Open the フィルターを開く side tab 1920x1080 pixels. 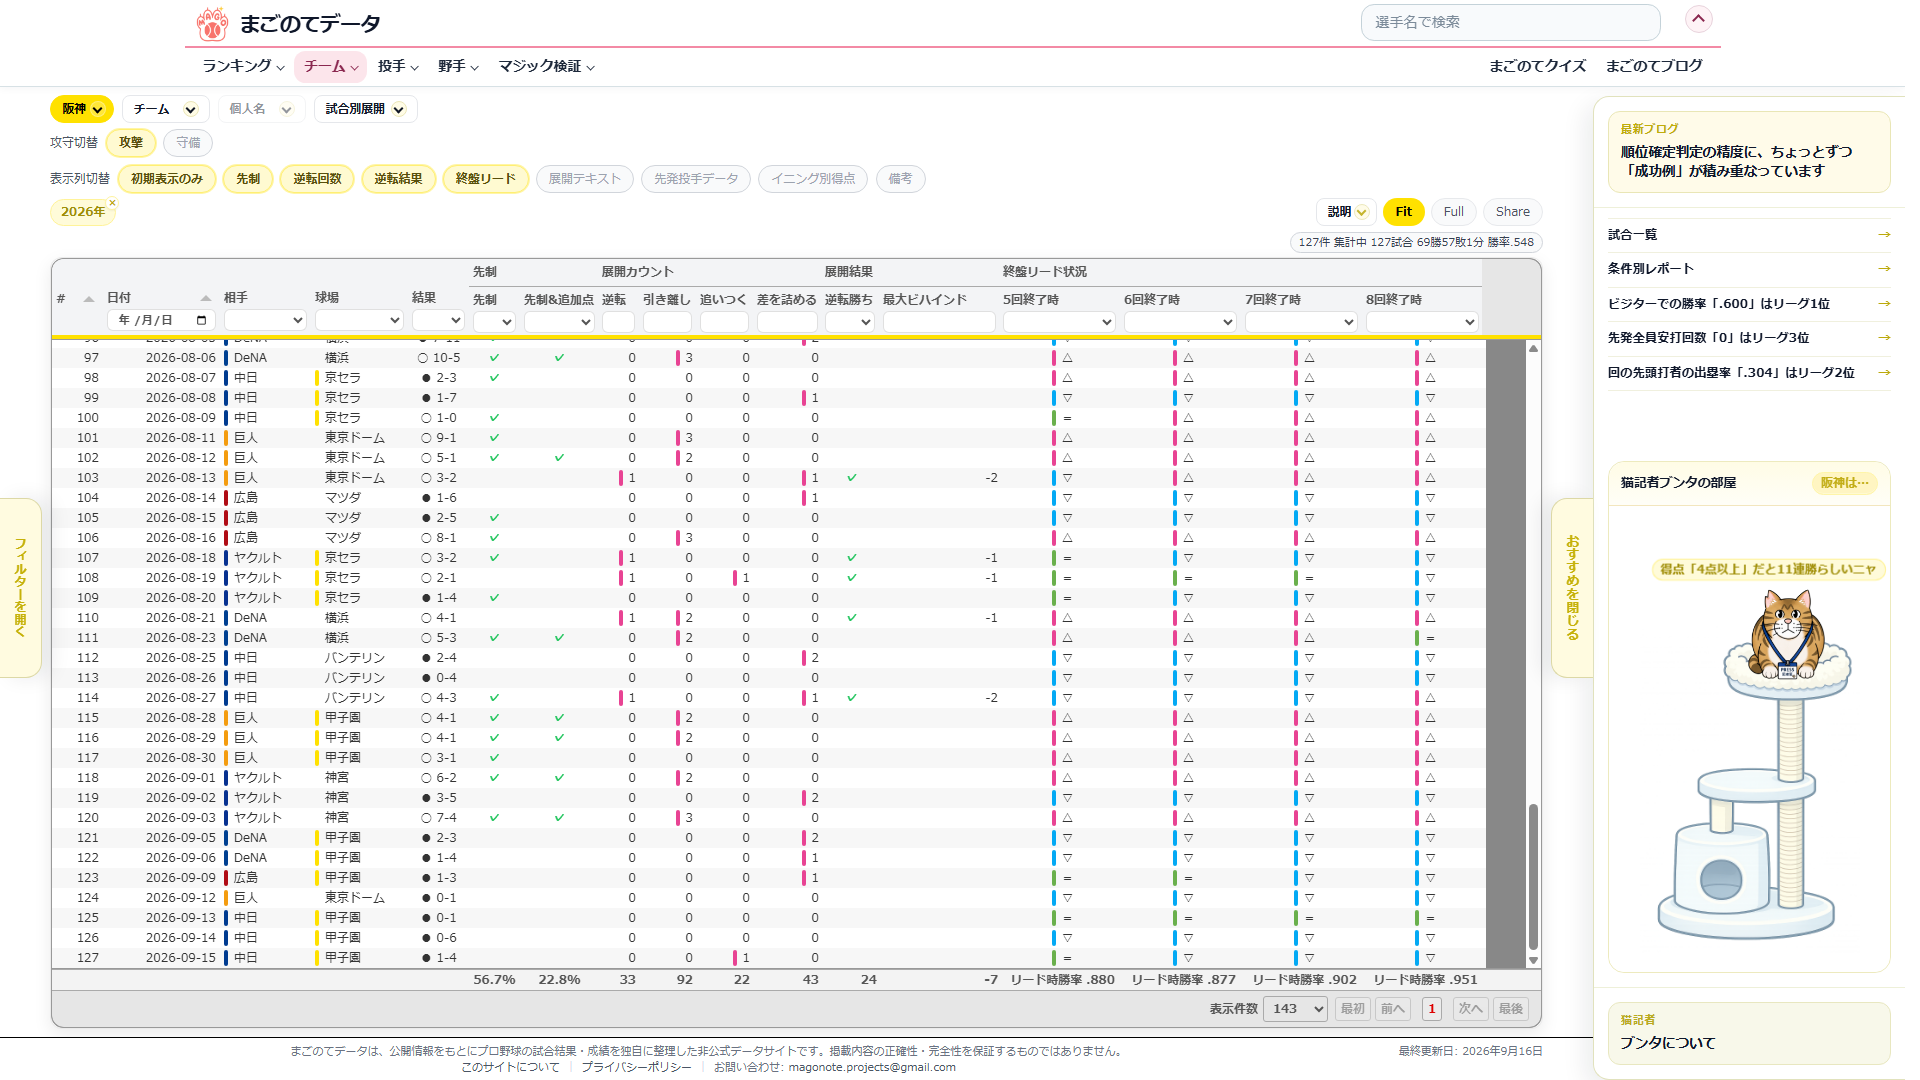(x=20, y=588)
